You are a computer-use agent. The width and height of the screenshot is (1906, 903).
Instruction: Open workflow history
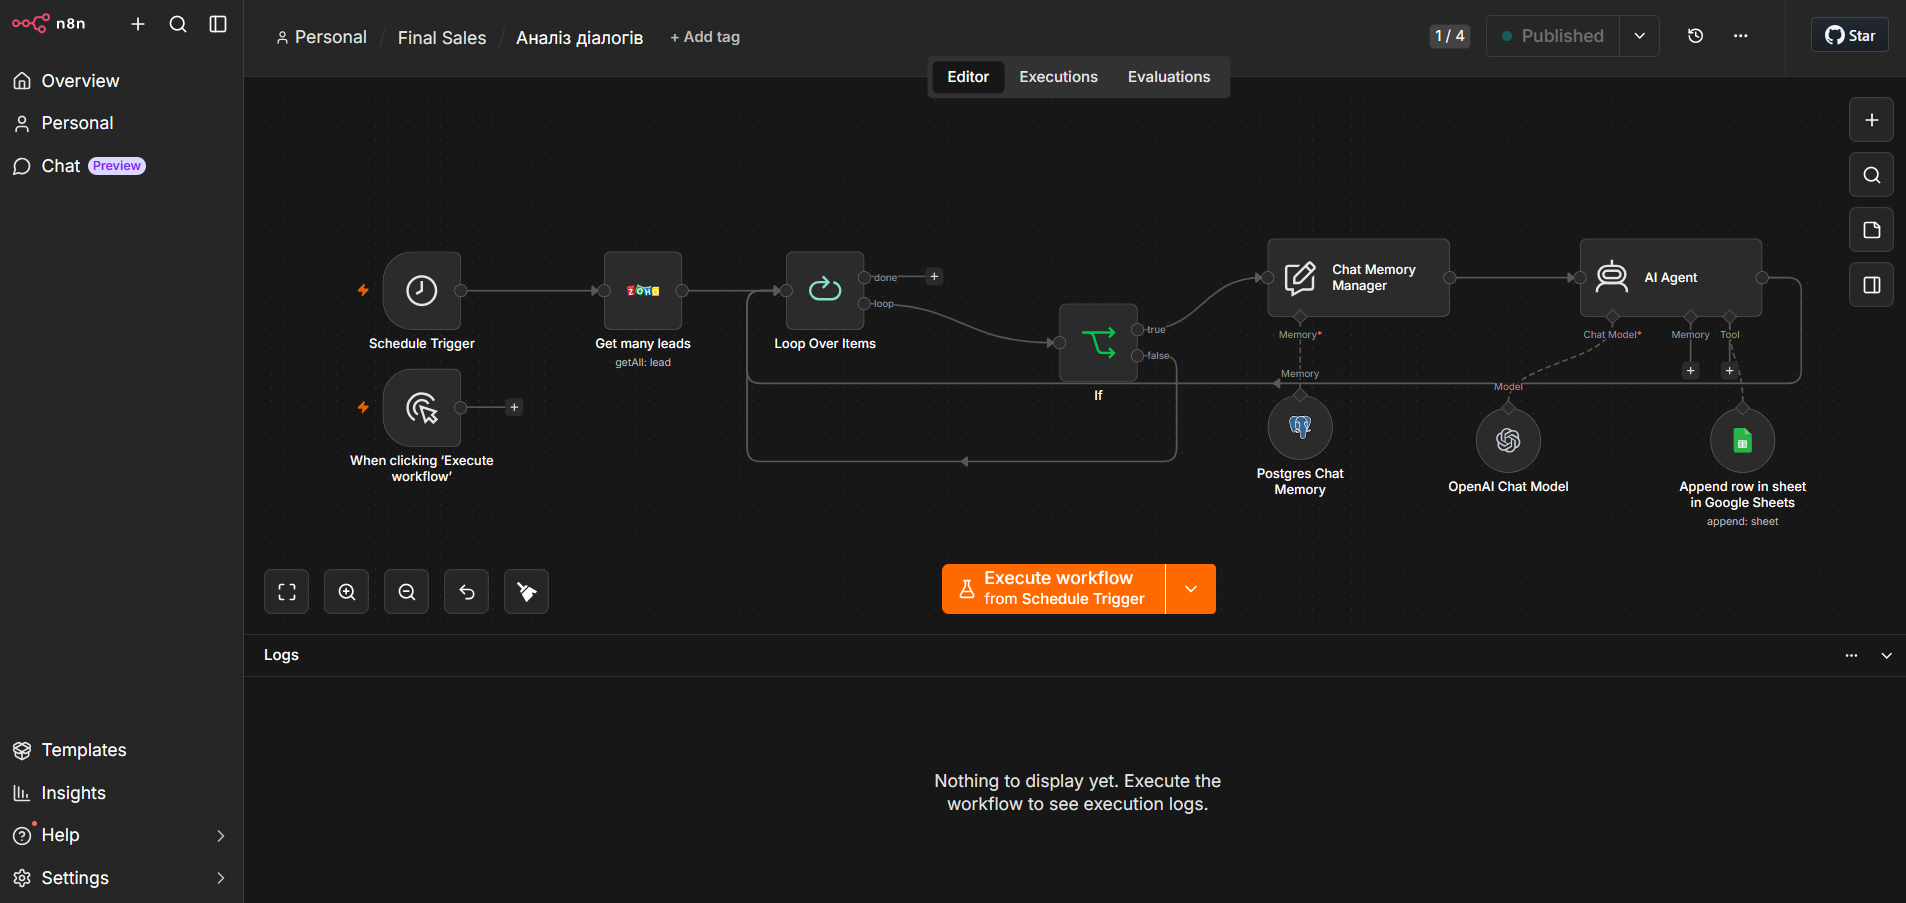pyautogui.click(x=1695, y=36)
